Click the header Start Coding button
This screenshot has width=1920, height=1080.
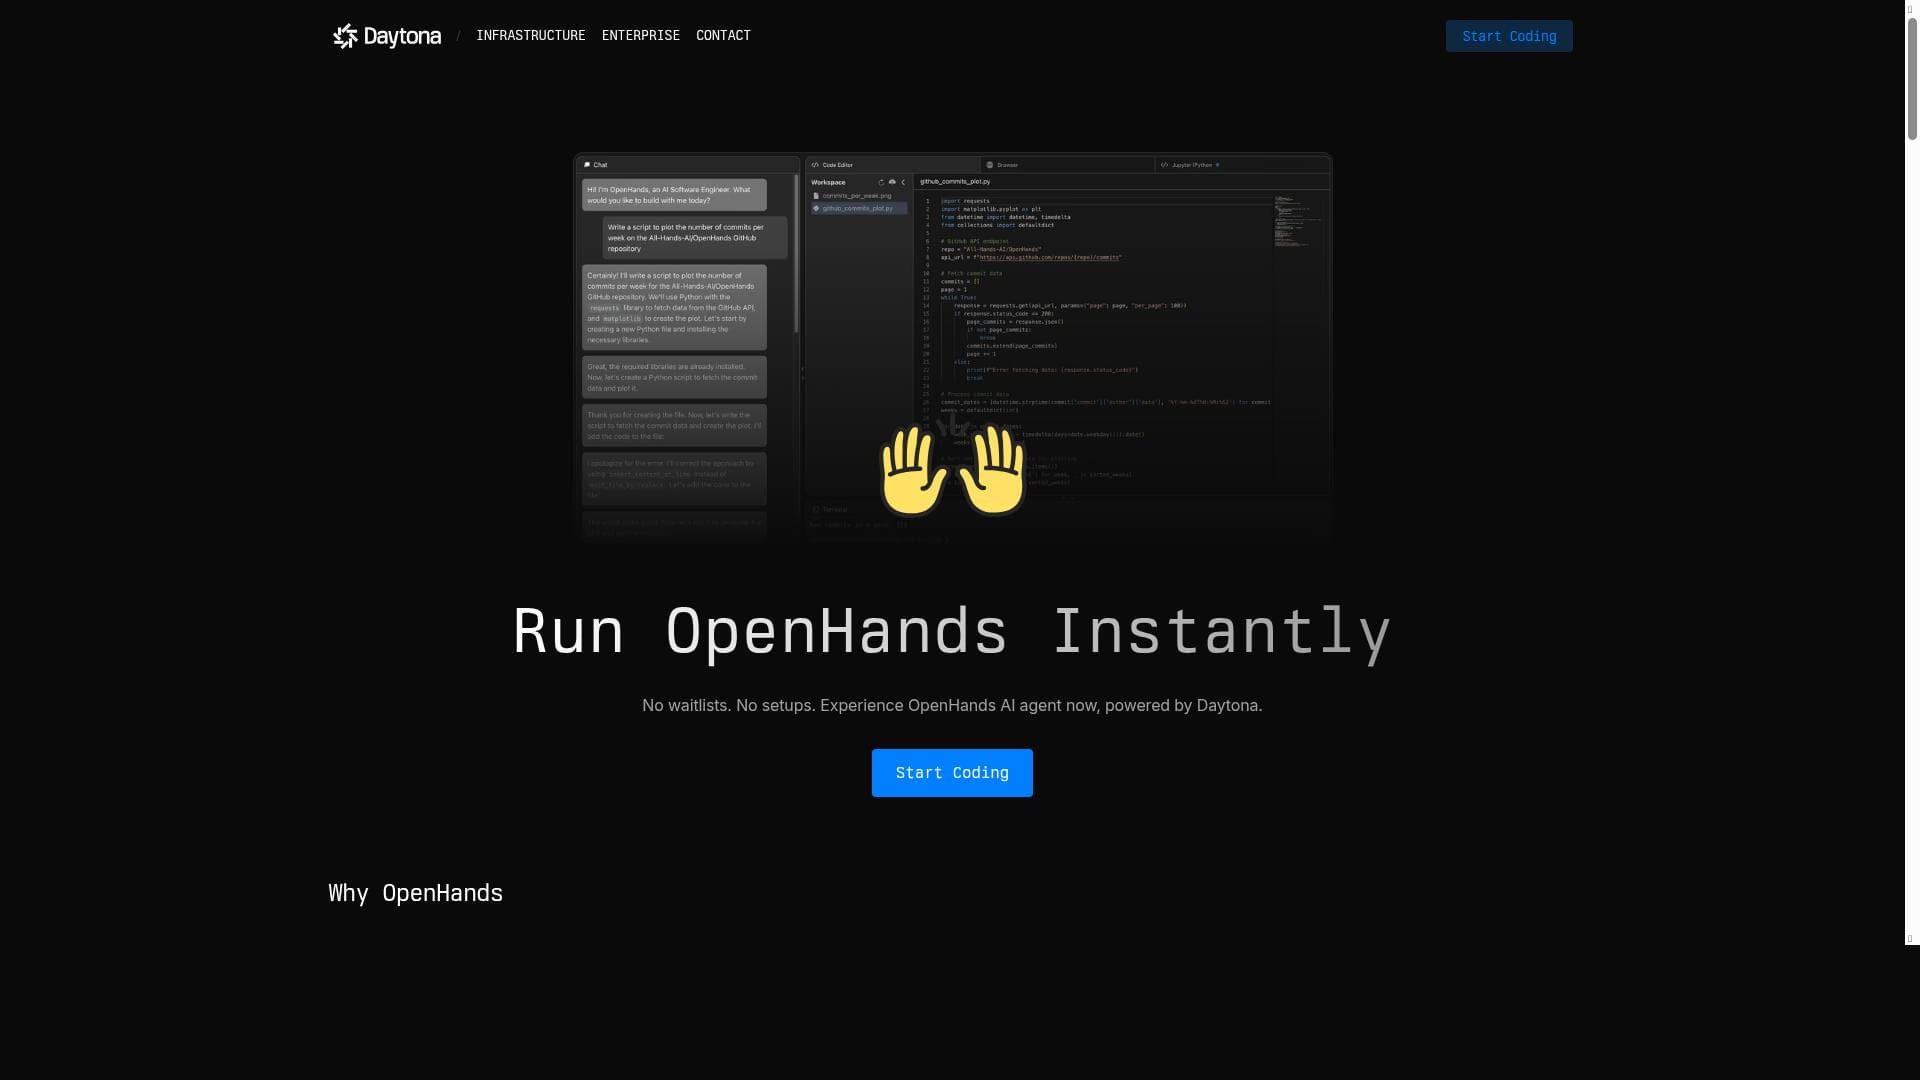pyautogui.click(x=1508, y=36)
